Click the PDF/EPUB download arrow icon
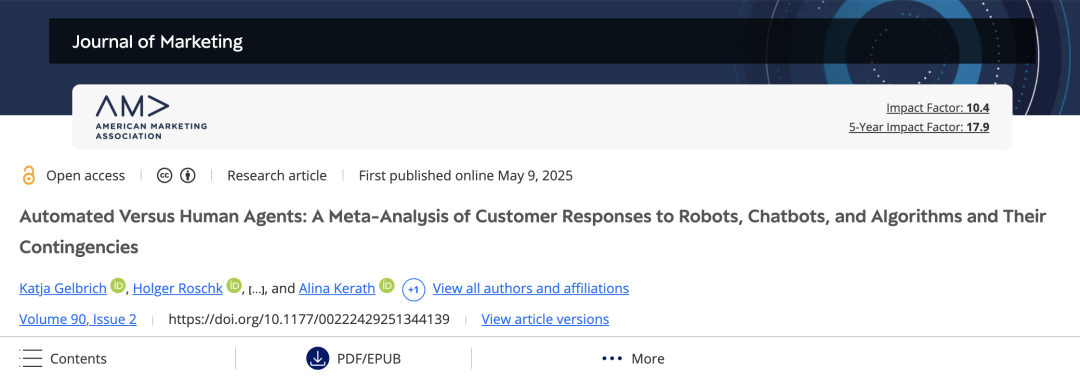 click(x=317, y=358)
